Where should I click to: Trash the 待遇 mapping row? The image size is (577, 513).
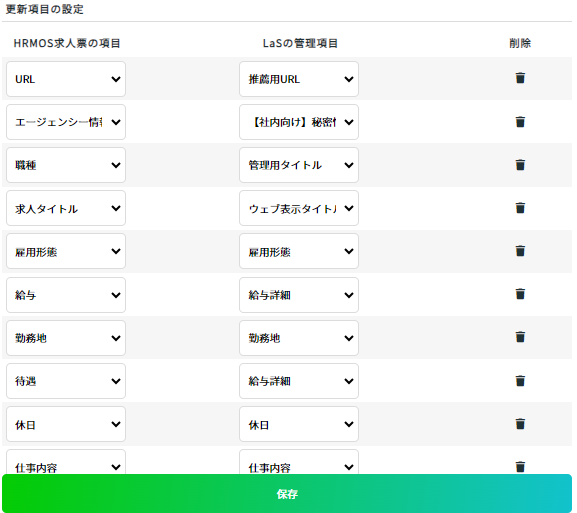point(520,381)
